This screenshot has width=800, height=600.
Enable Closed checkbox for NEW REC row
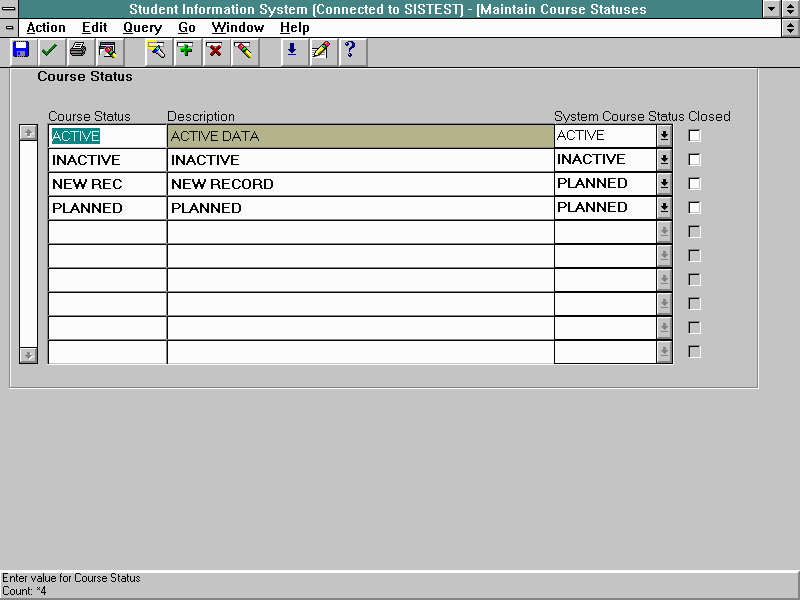tap(695, 184)
